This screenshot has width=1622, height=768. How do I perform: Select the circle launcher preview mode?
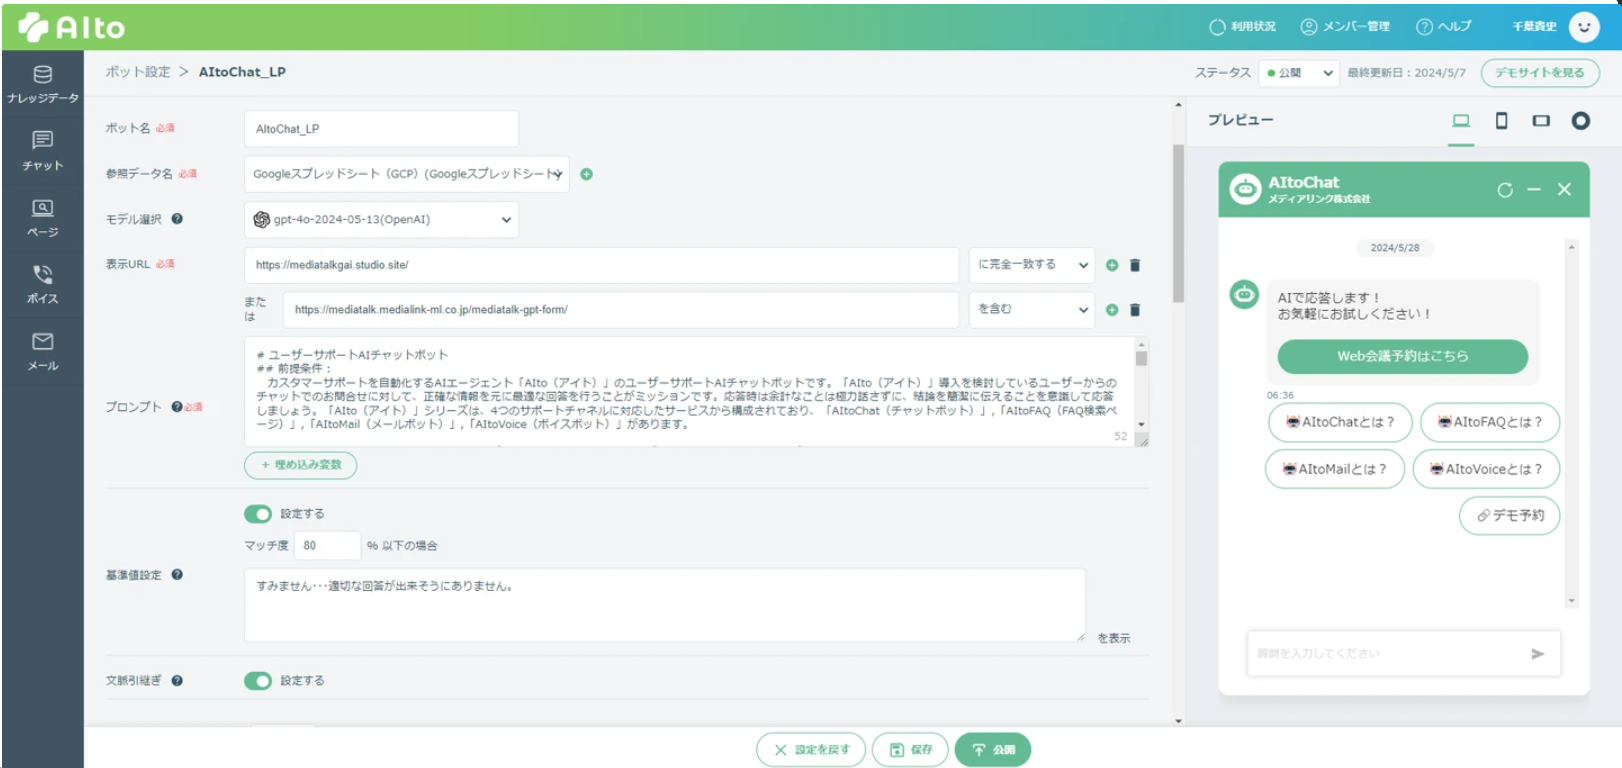1581,121
